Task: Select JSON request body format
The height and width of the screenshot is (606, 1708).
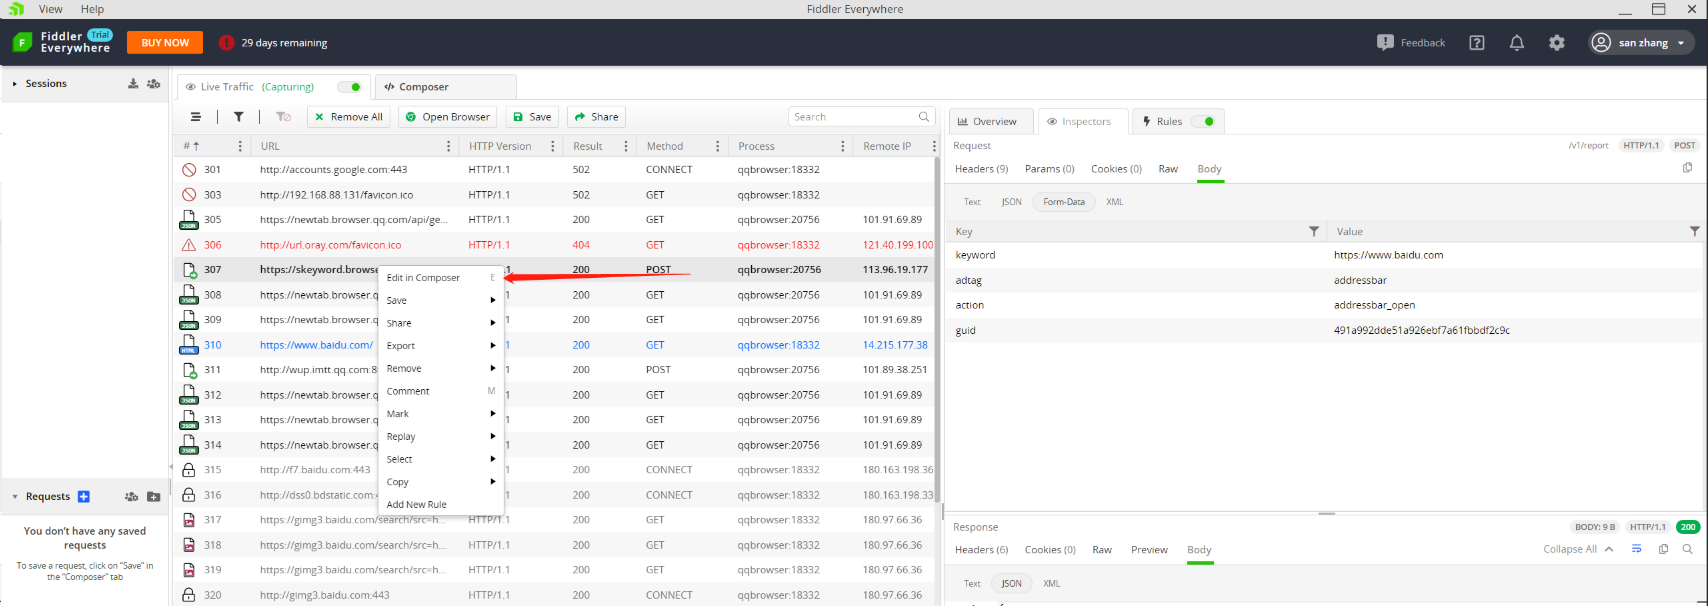Action: tap(1012, 202)
